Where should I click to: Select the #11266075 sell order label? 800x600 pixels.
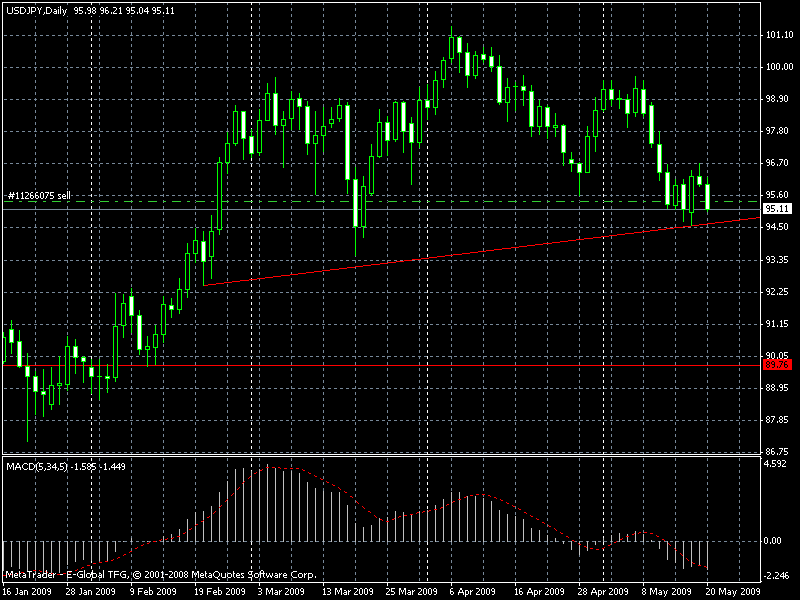click(x=39, y=196)
